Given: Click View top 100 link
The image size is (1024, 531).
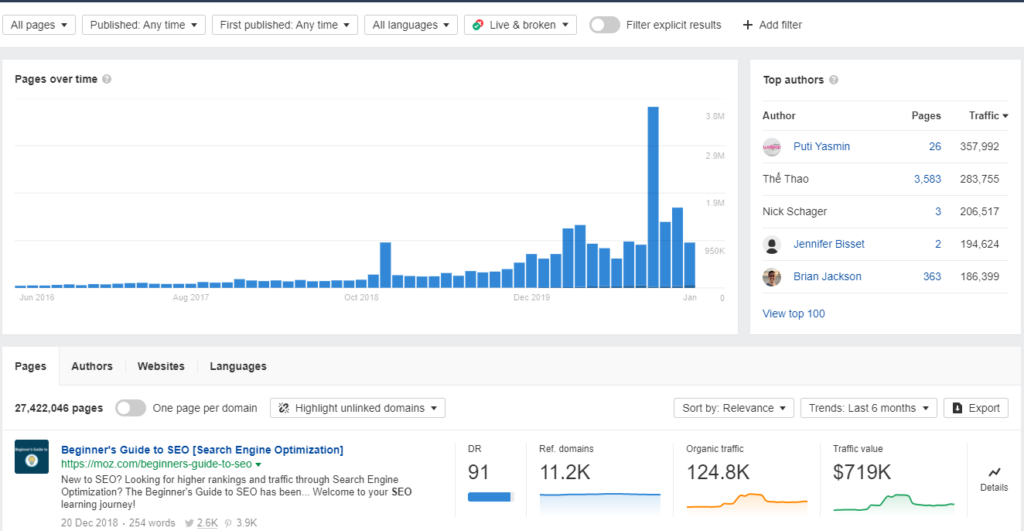Looking at the screenshot, I should pos(793,314).
